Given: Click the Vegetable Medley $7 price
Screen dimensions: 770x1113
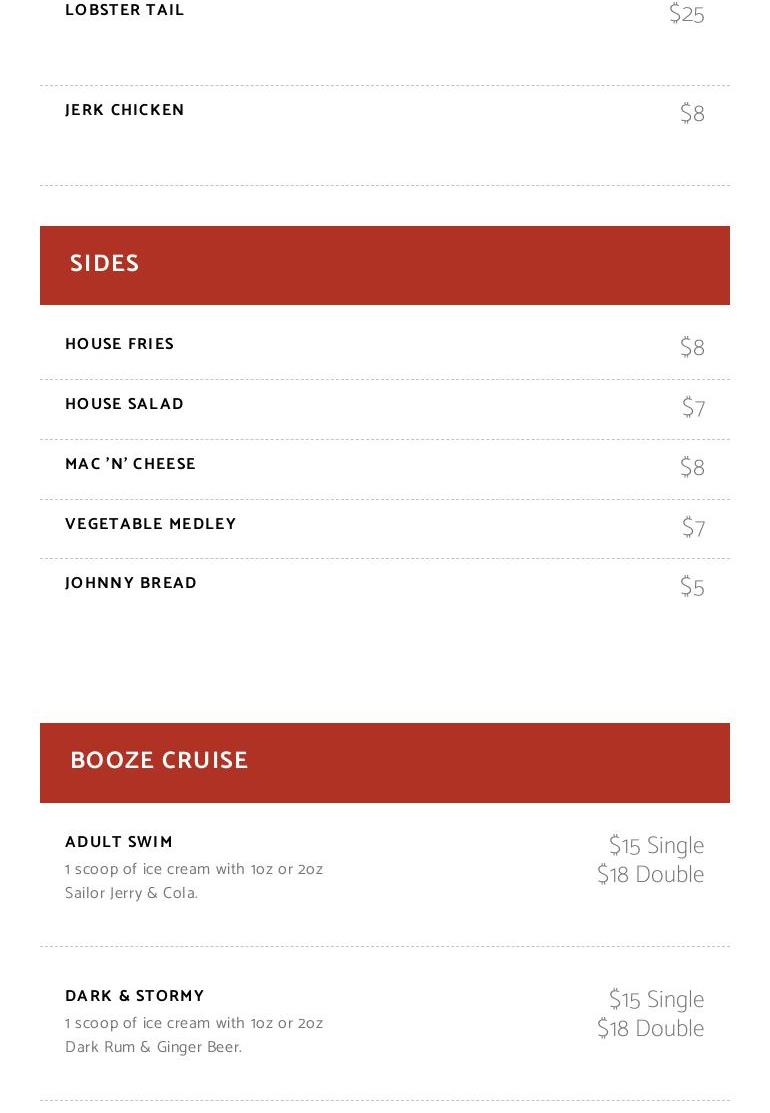Looking at the screenshot, I should 693,528.
